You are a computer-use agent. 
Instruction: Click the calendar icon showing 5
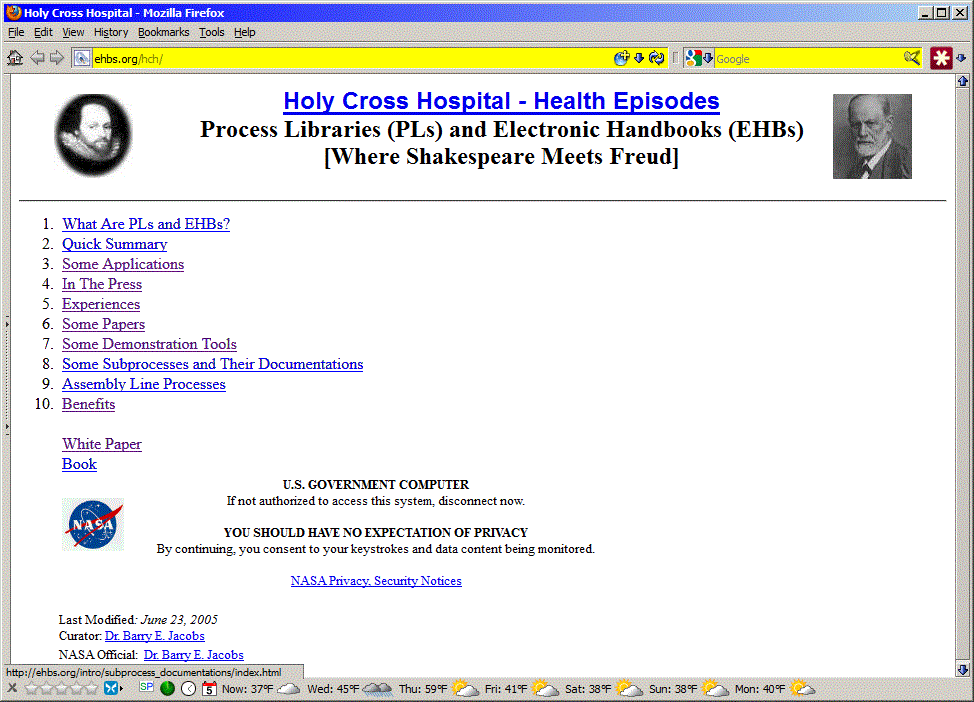coord(209,688)
